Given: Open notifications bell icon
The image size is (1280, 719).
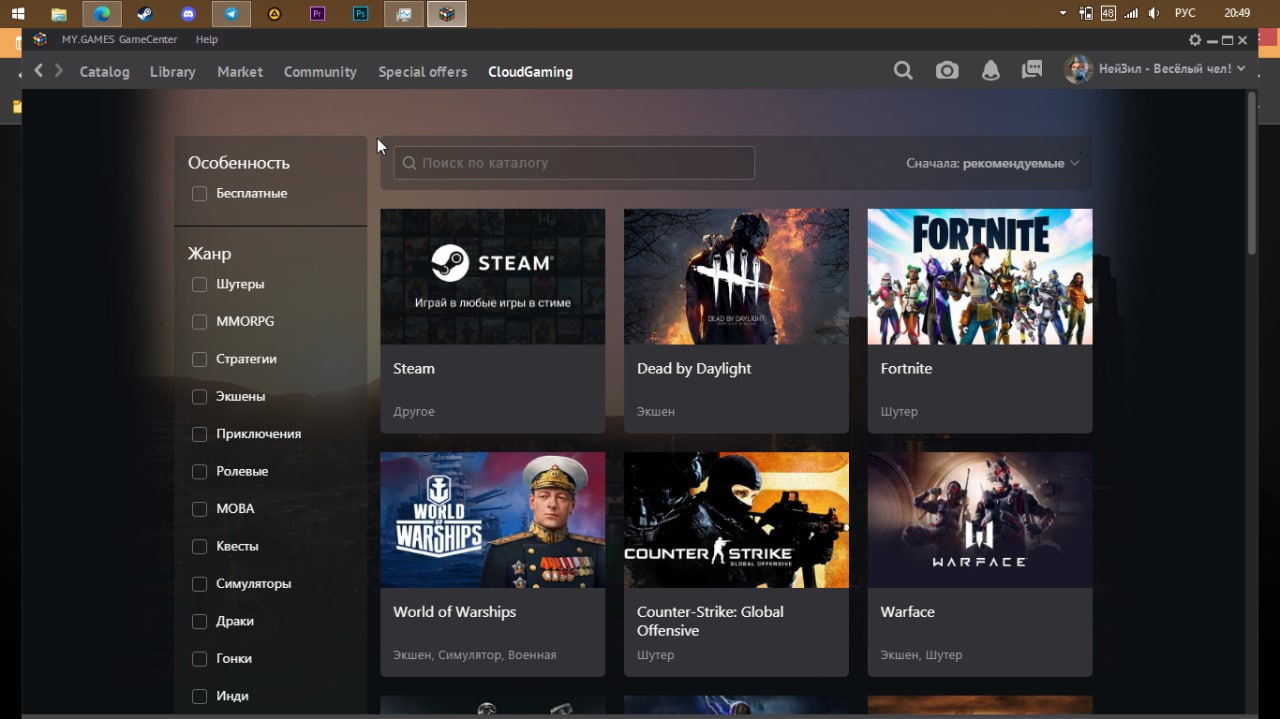Looking at the screenshot, I should (990, 70).
